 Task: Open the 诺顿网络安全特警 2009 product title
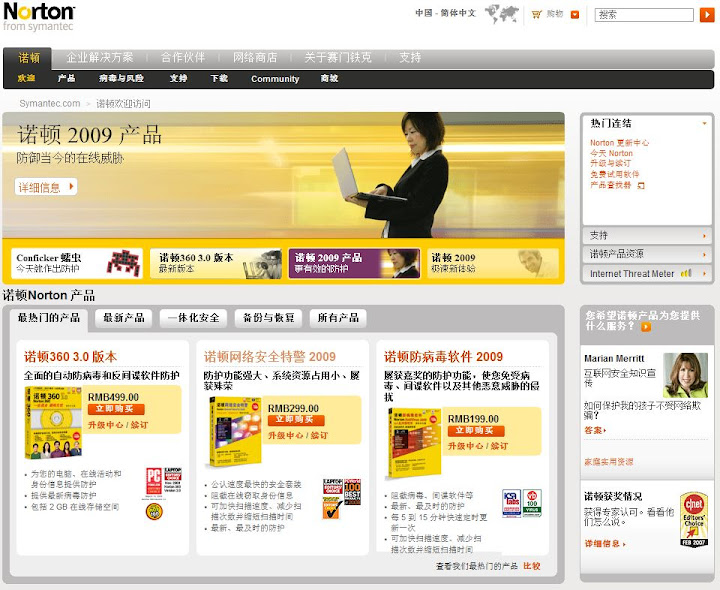[270, 357]
